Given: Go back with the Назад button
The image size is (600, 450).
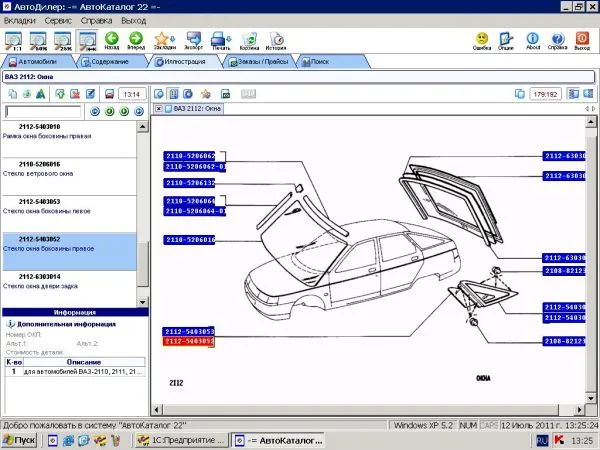Looking at the screenshot, I should click(x=112, y=41).
